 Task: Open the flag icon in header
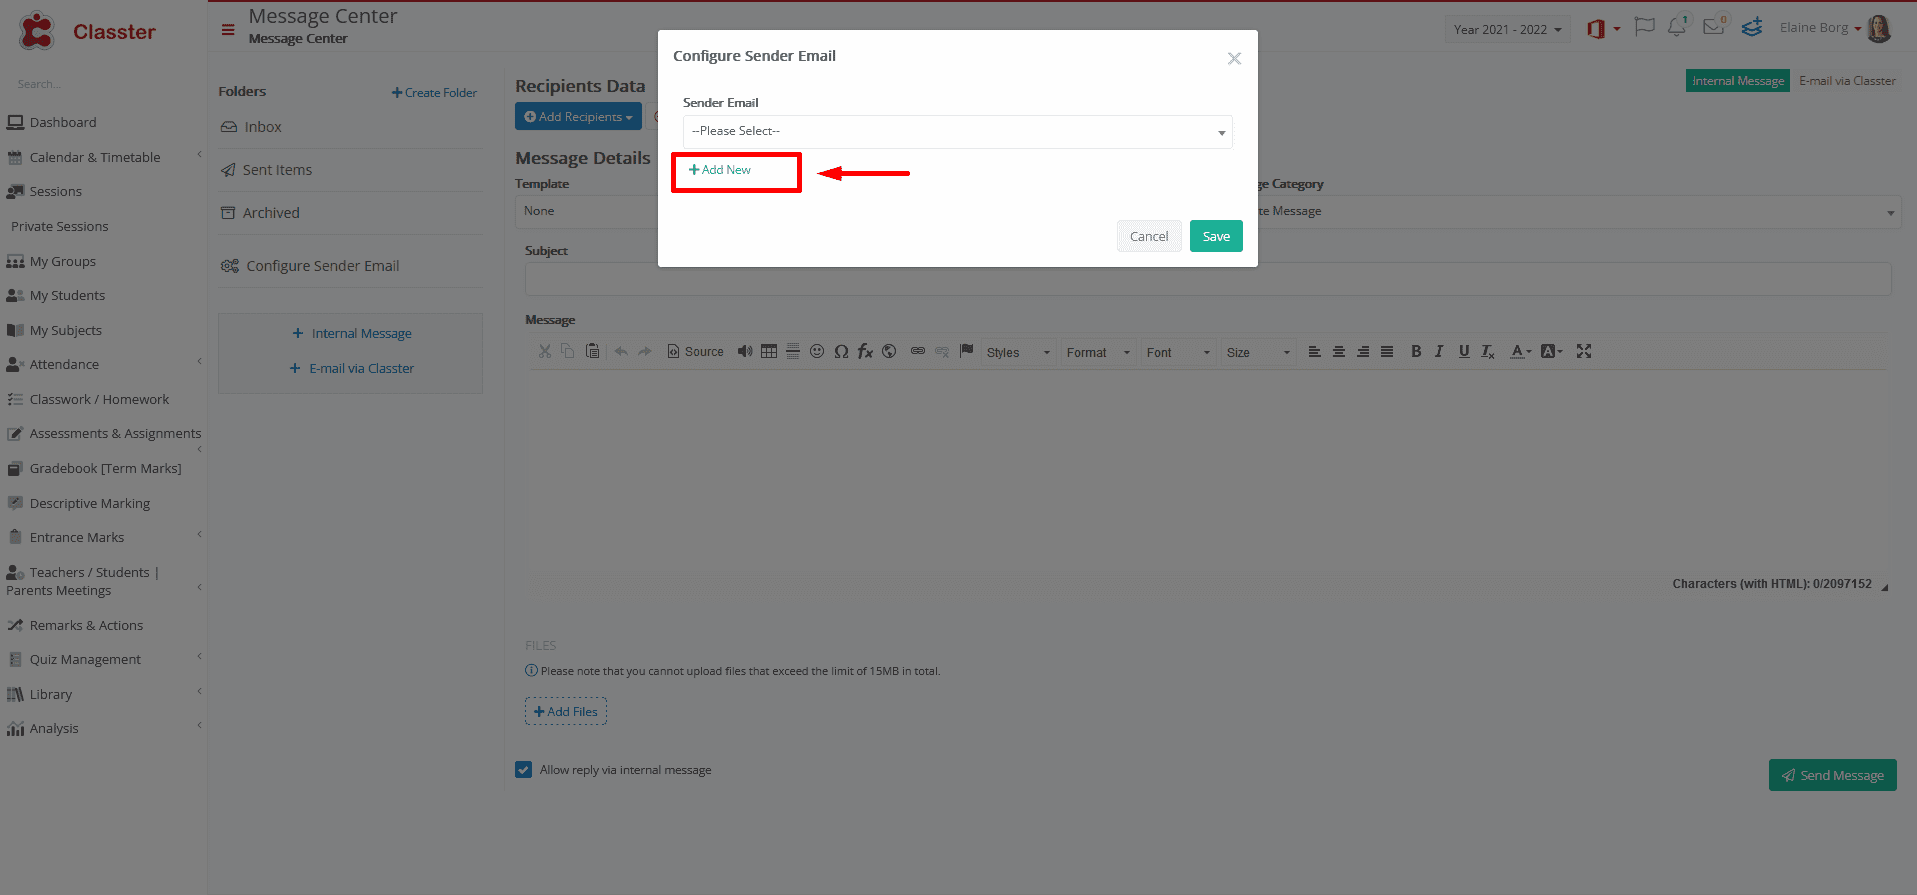click(x=1644, y=27)
